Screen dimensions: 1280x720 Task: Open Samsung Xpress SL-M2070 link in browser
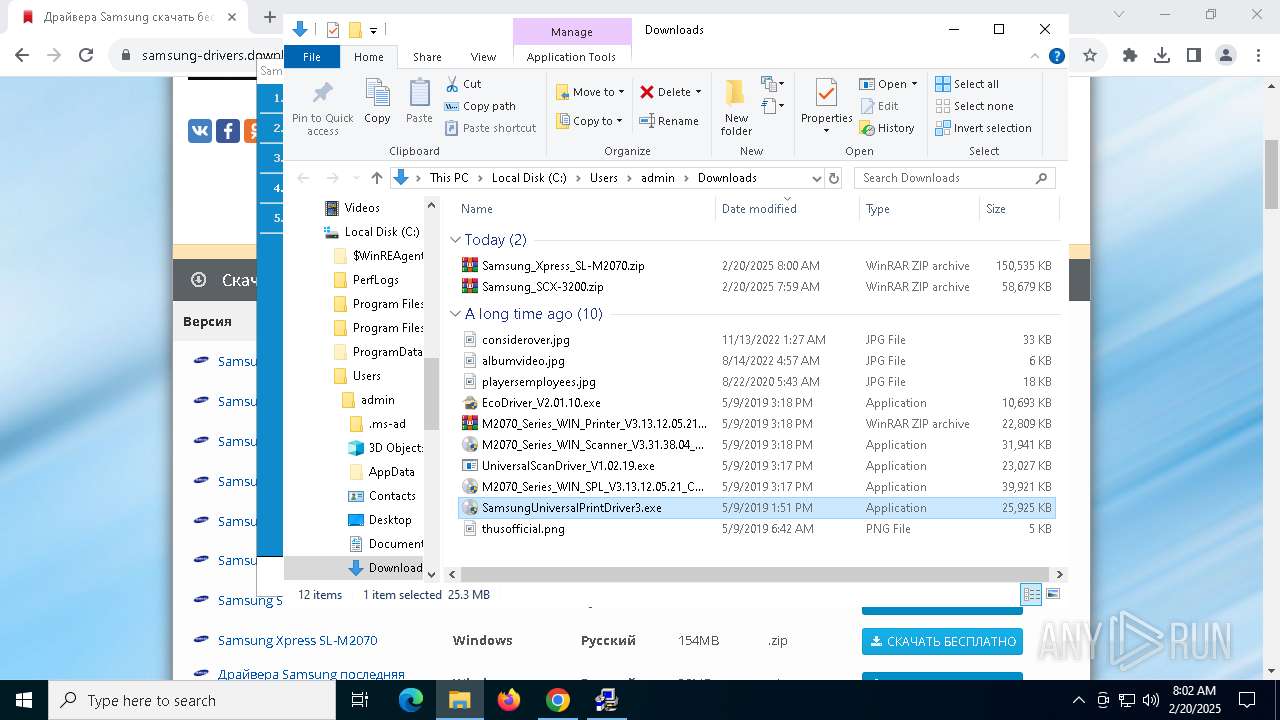[297, 640]
